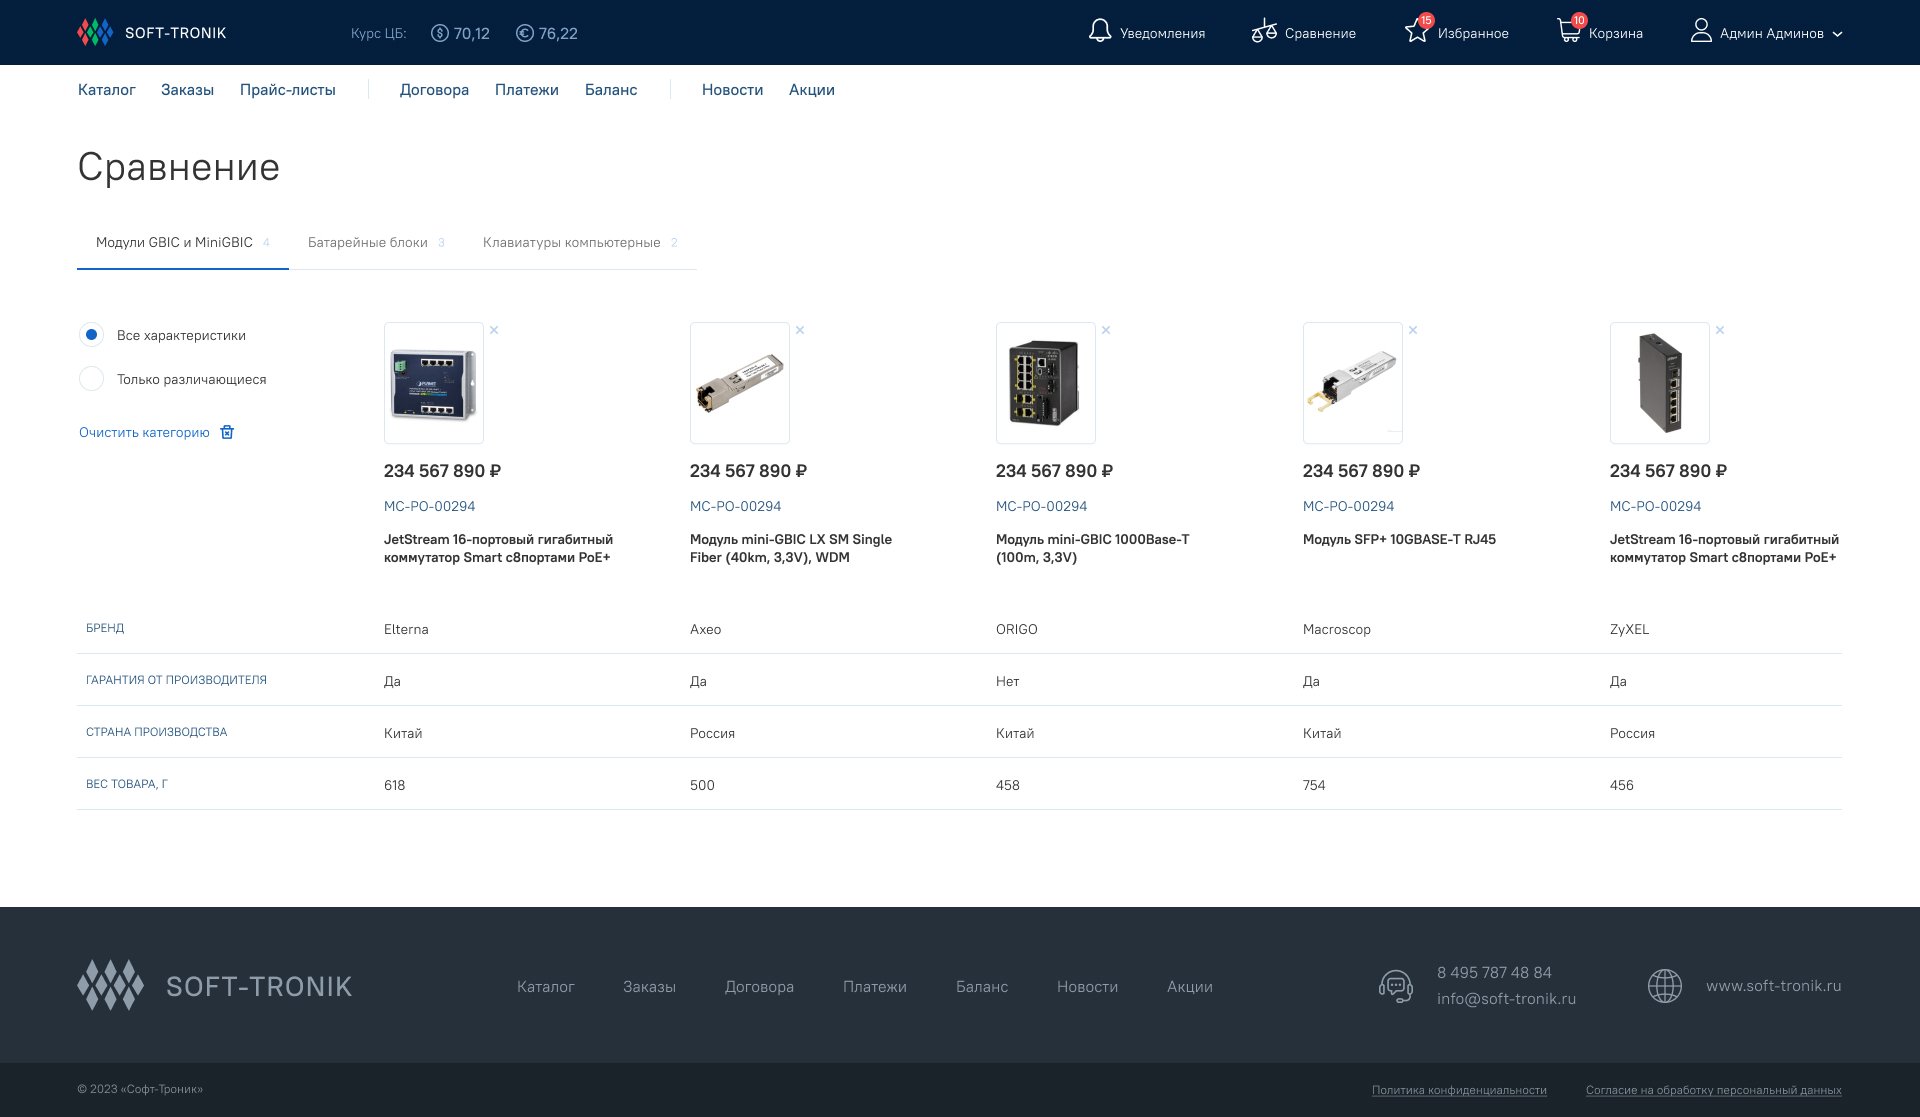Open Прайс-листы menu item
1920x1117 pixels.
click(288, 90)
